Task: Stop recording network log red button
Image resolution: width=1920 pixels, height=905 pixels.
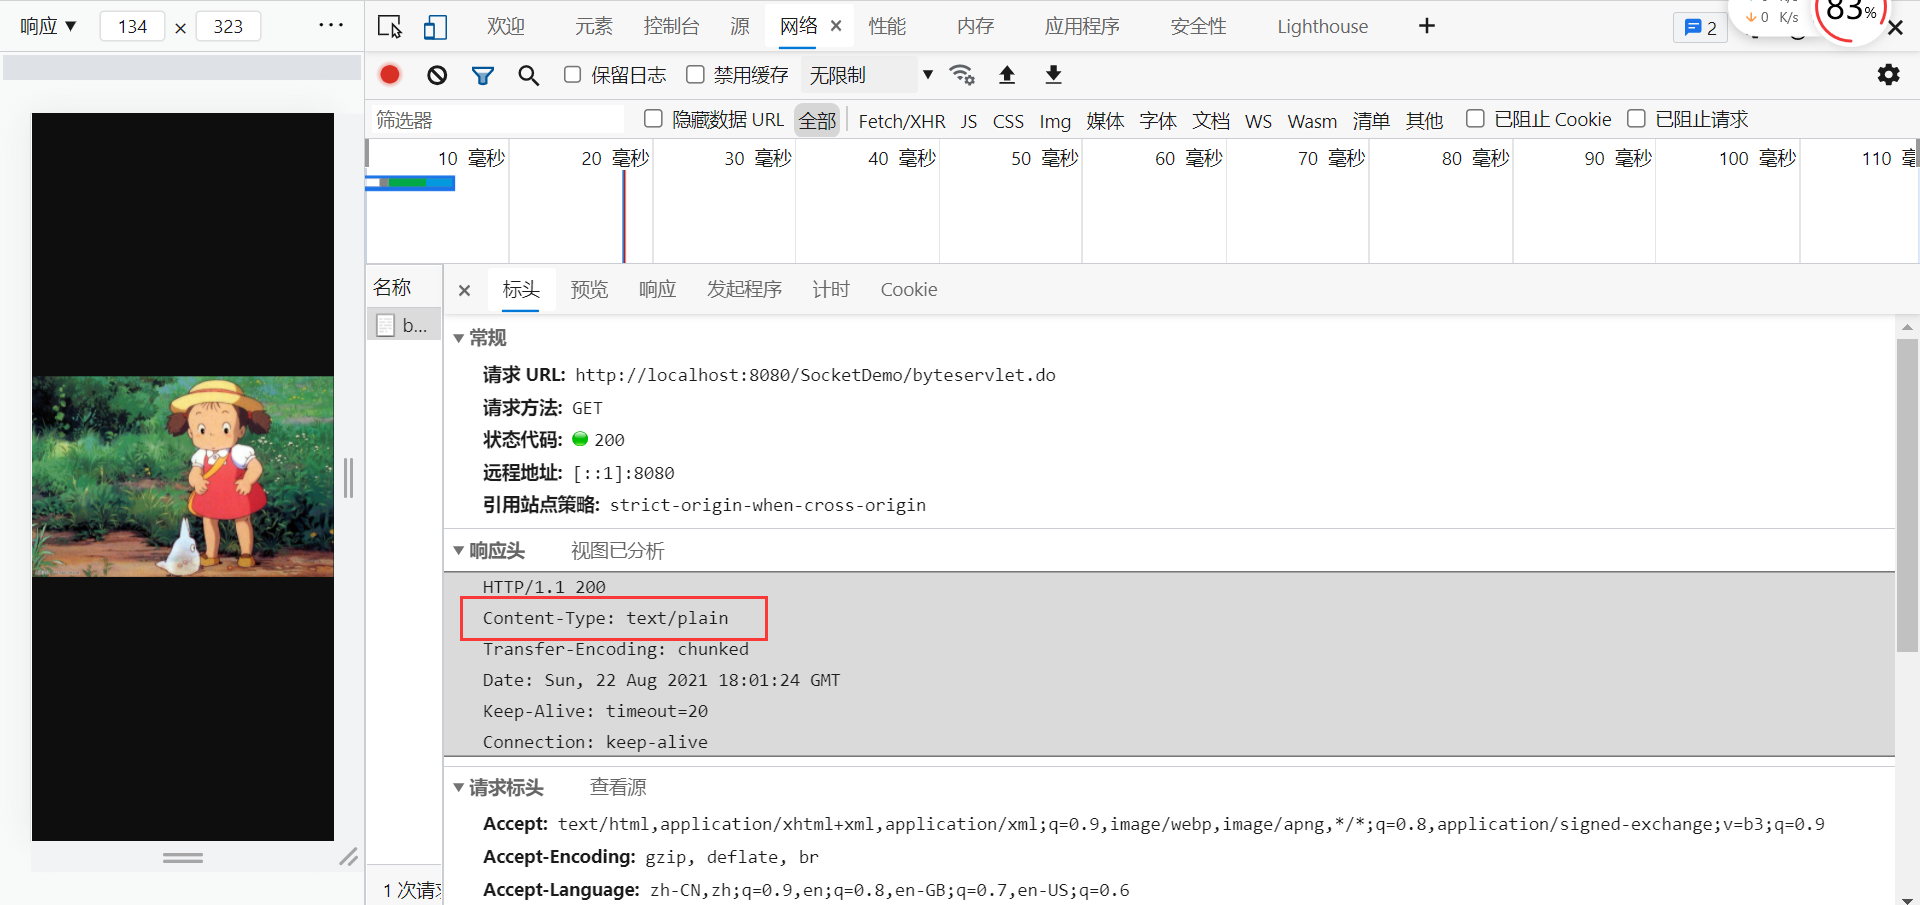Action: [x=390, y=75]
